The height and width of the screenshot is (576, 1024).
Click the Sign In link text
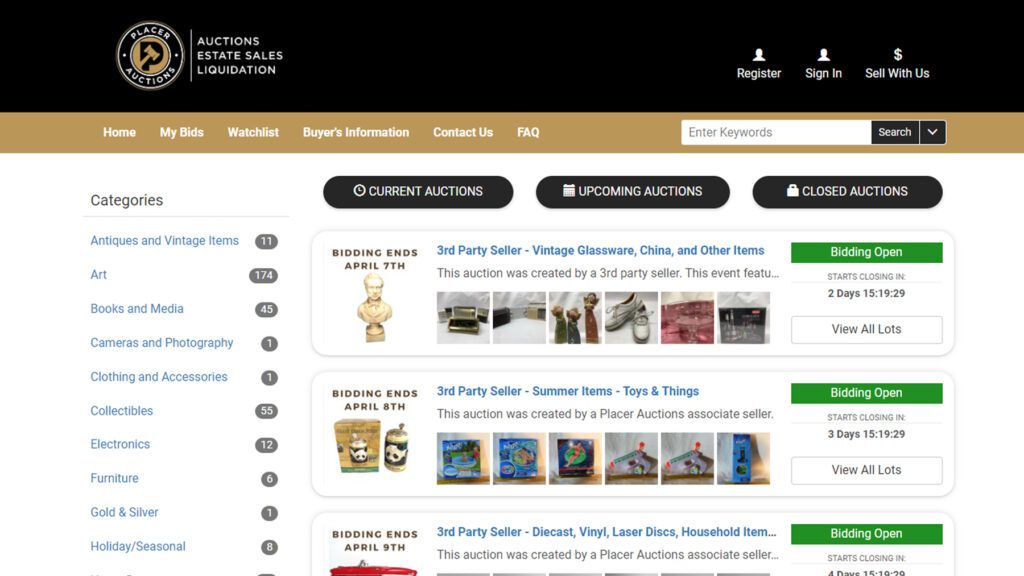[824, 73]
